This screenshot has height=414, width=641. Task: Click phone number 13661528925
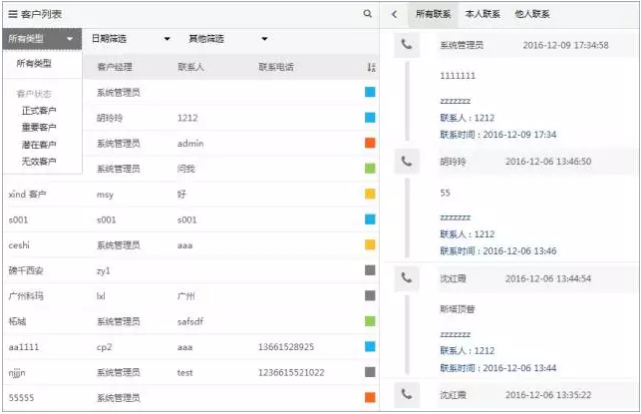point(286,347)
